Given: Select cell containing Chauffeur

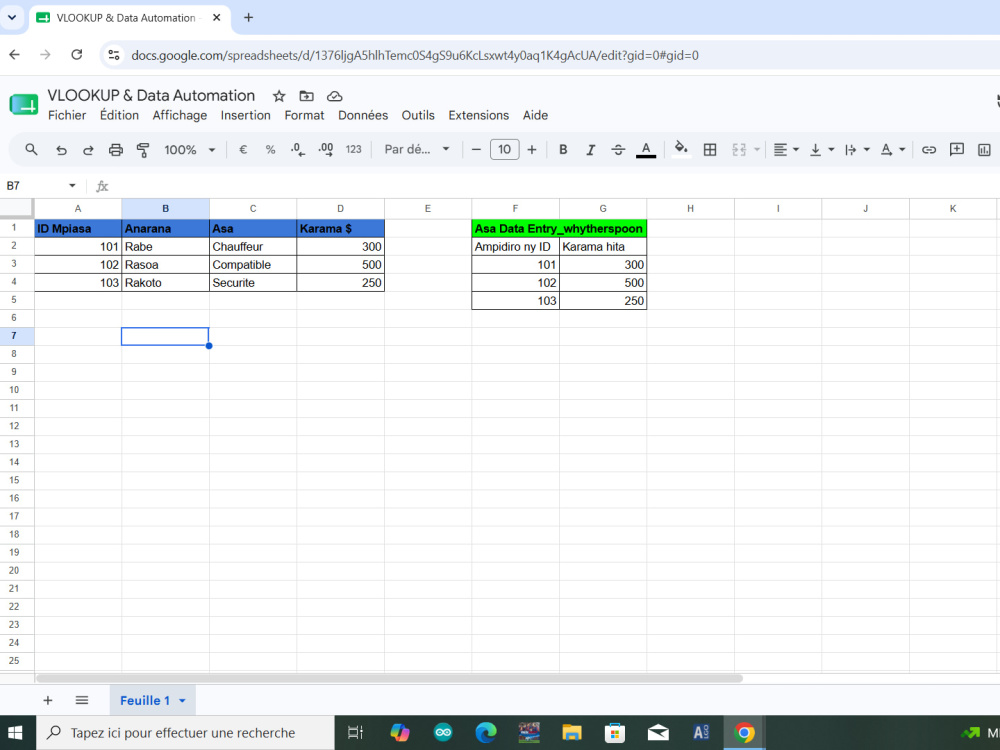Looking at the screenshot, I should coord(253,247).
